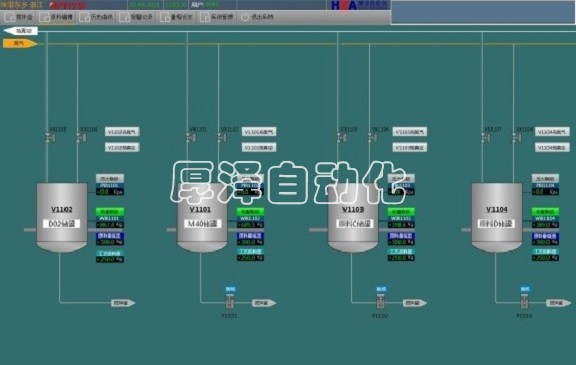Open the third toolbar tab (历史曲线)
Viewport: 576px width, 365px height.
97,17
